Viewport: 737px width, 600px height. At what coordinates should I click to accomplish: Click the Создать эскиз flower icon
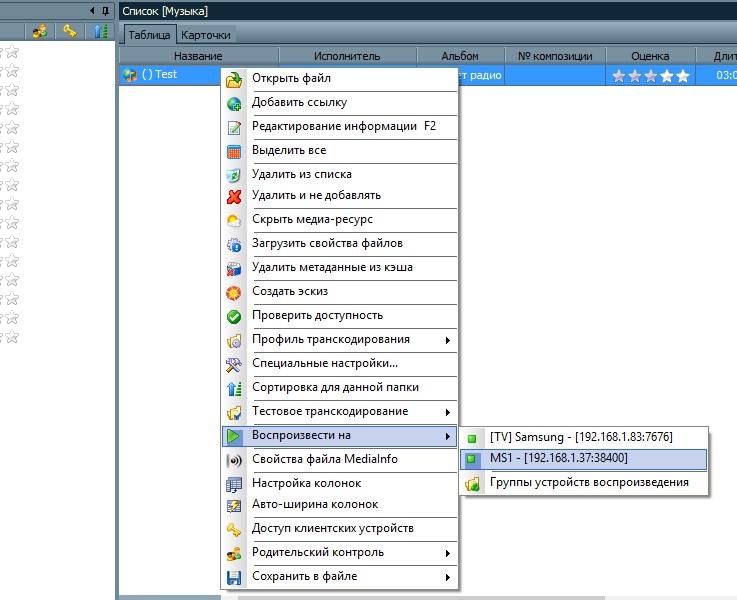[x=234, y=293]
